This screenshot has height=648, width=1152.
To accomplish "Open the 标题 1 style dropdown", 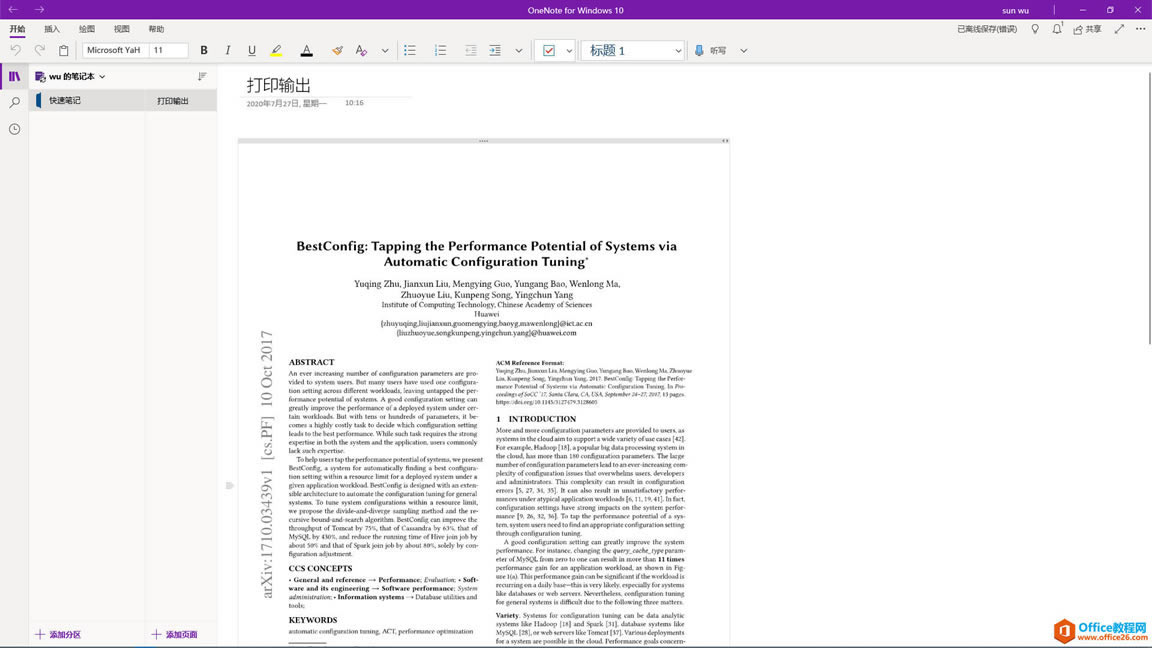I will point(679,49).
